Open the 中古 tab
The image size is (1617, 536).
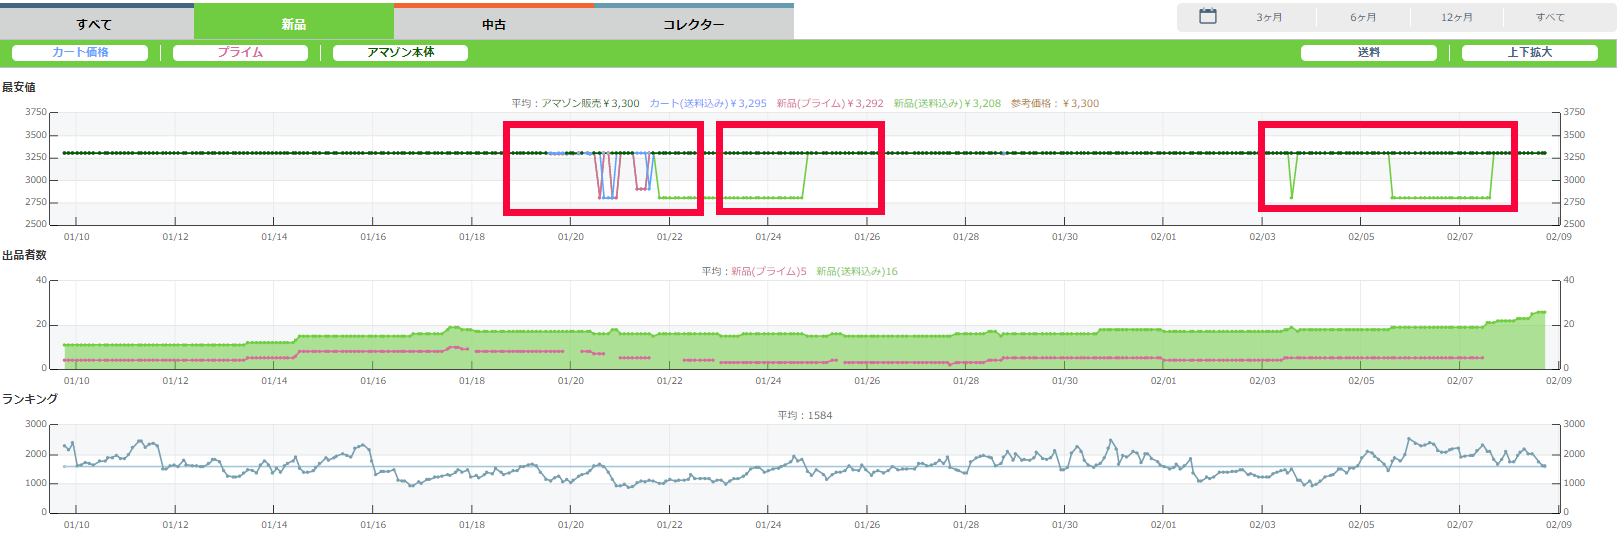pos(494,24)
